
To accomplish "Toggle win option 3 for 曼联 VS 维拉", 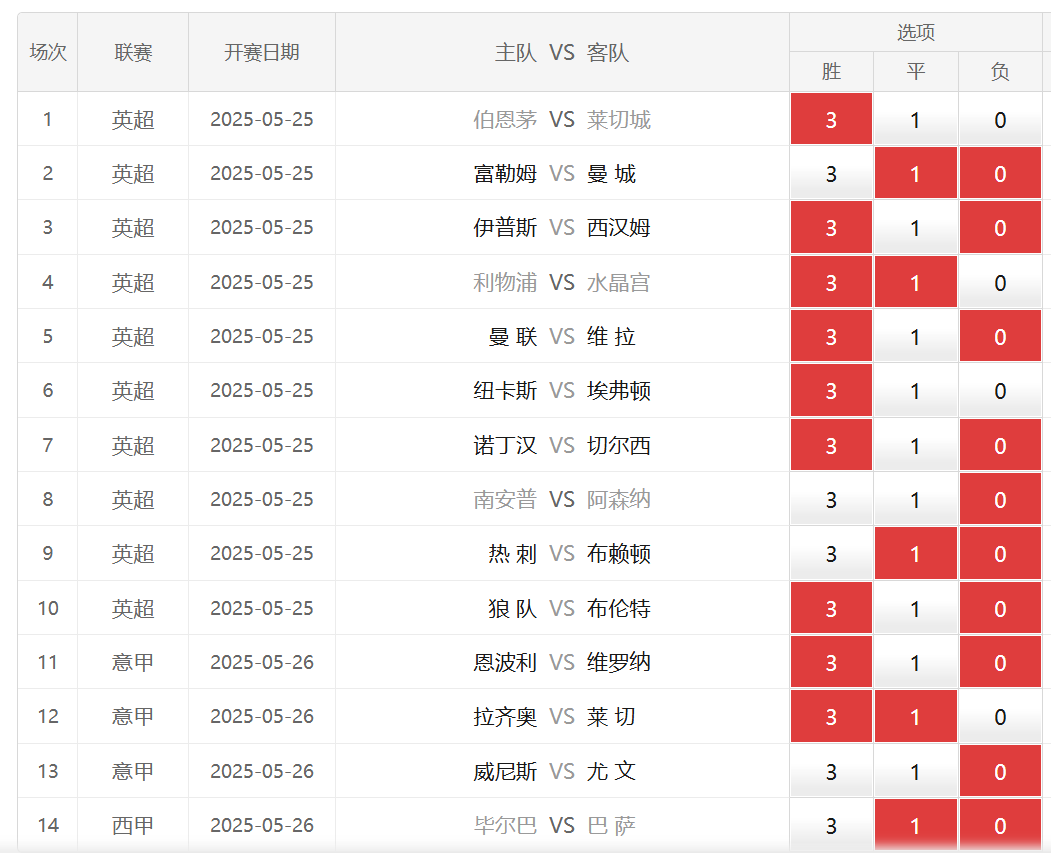I will pos(831,337).
